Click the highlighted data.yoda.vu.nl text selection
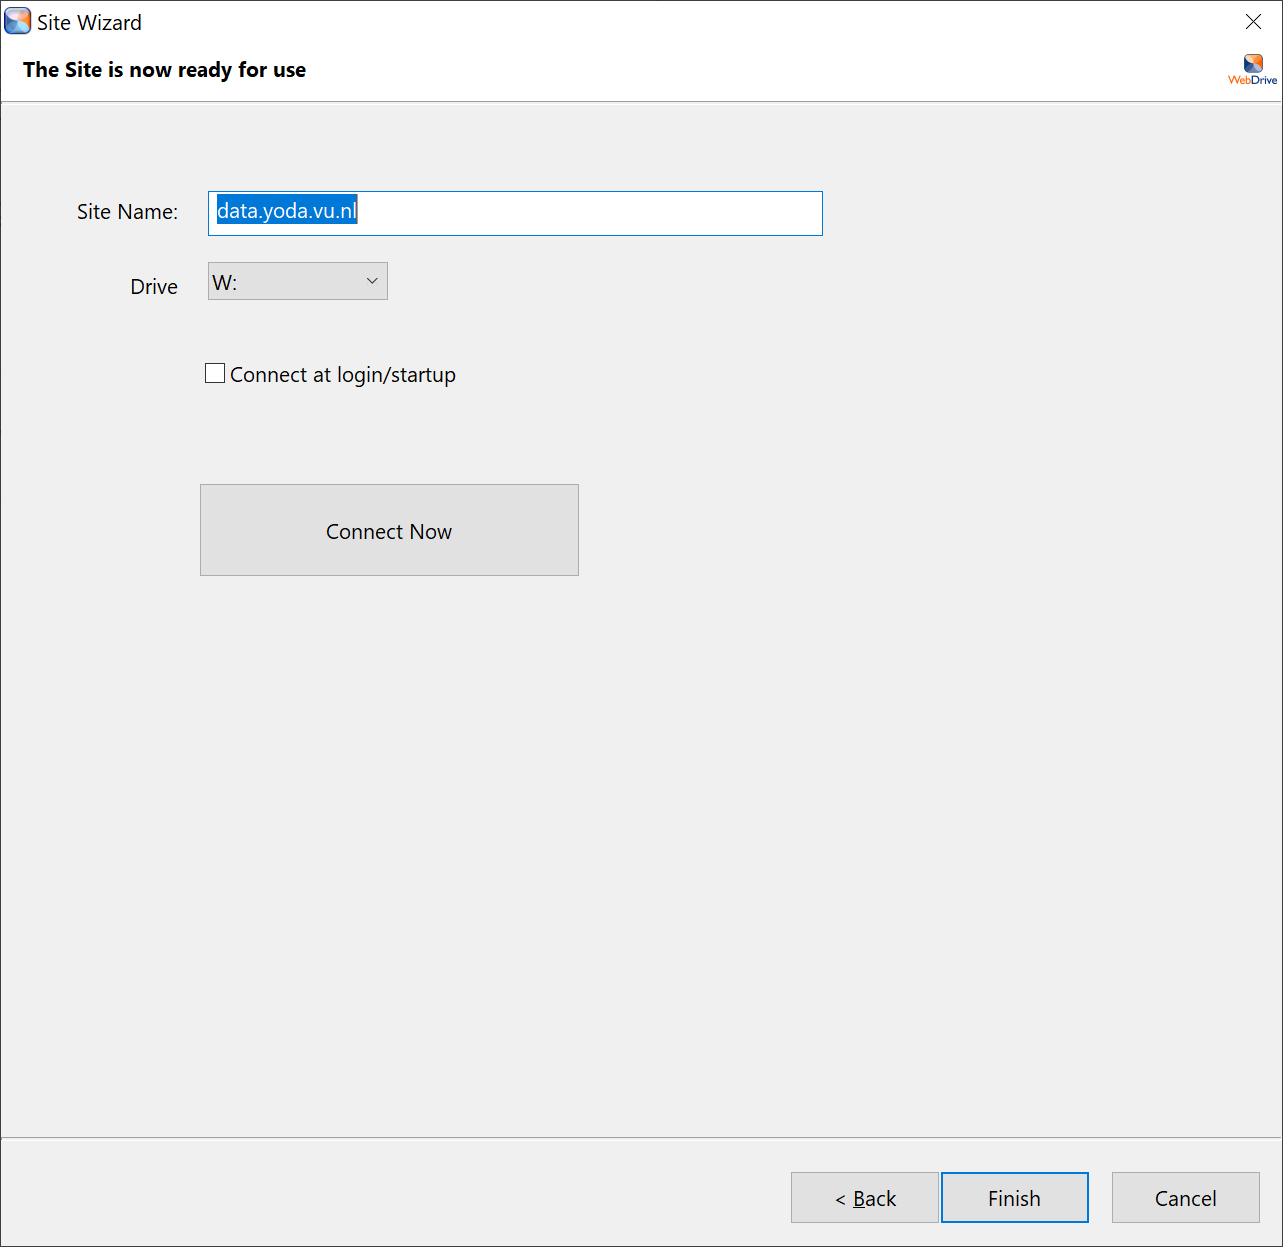Screen dimensions: 1283x1247 tap(286, 211)
